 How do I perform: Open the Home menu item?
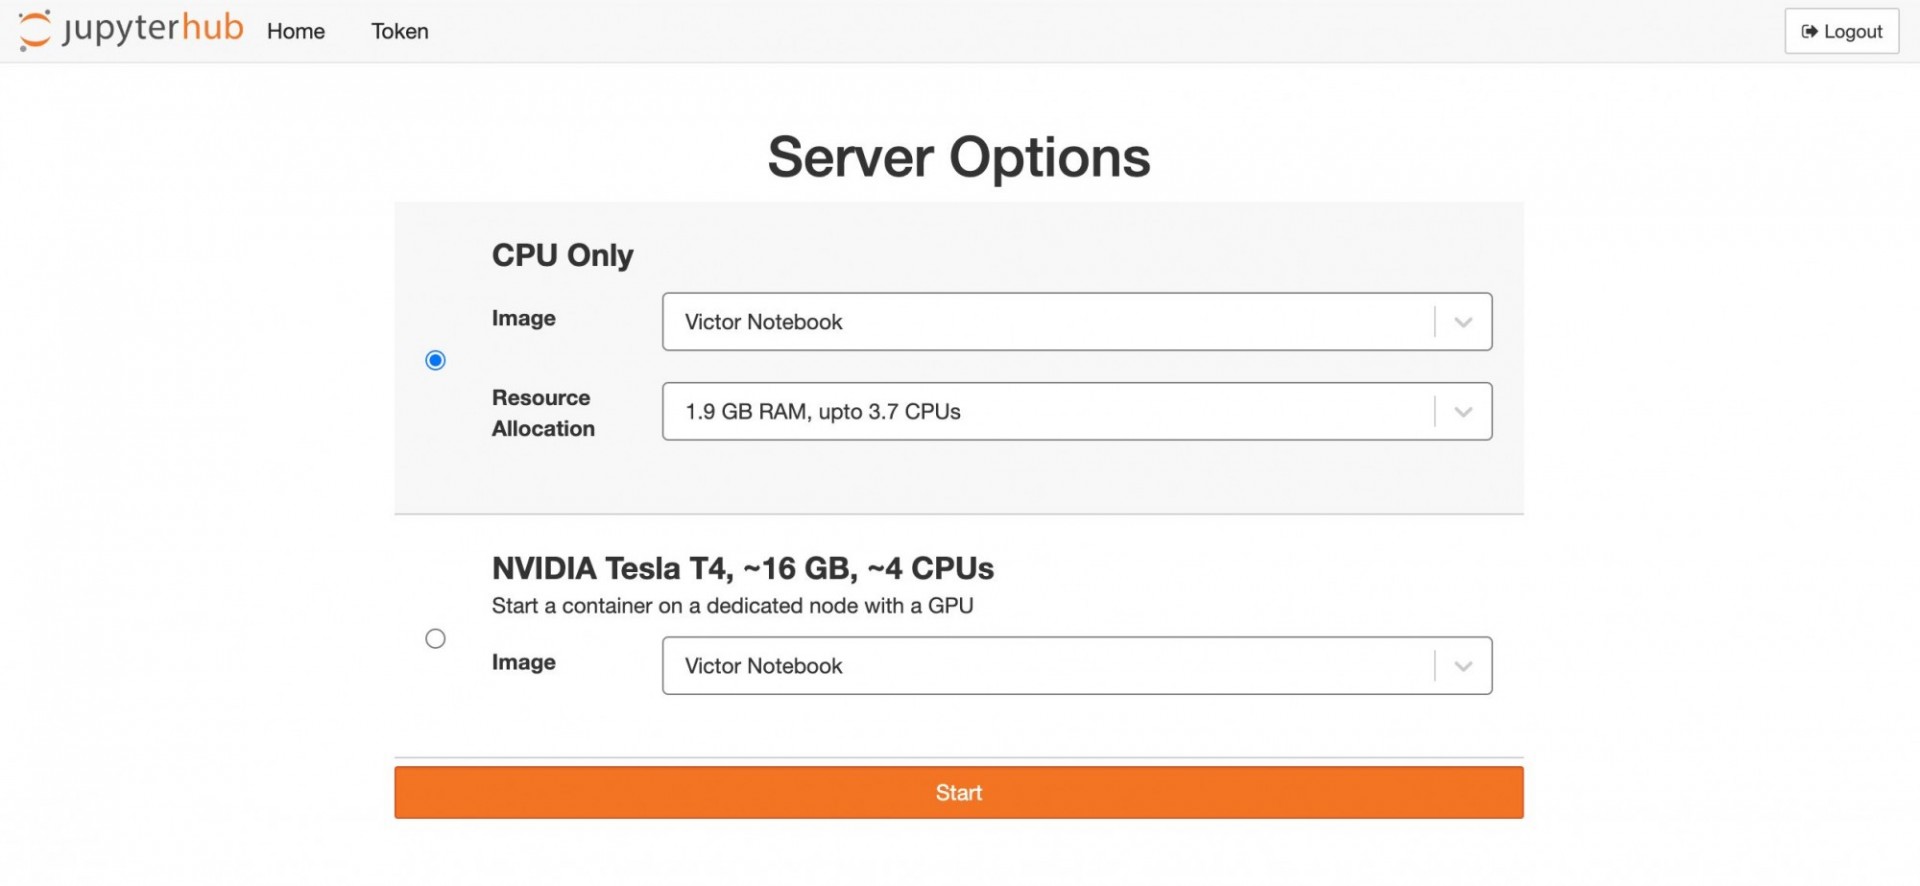pyautogui.click(x=295, y=31)
